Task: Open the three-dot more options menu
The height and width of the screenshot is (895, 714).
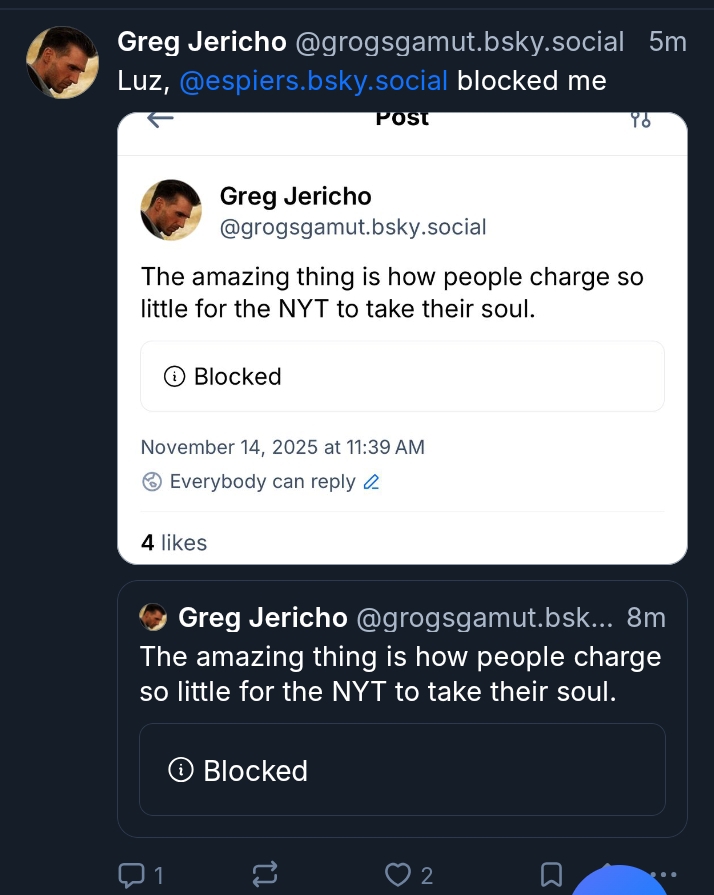Action: click(x=663, y=874)
